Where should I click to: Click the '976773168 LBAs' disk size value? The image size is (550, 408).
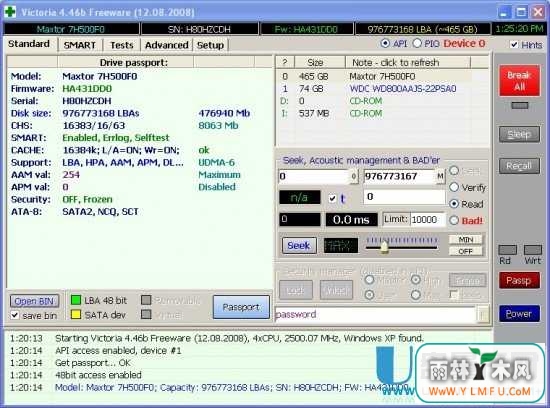tap(101, 113)
